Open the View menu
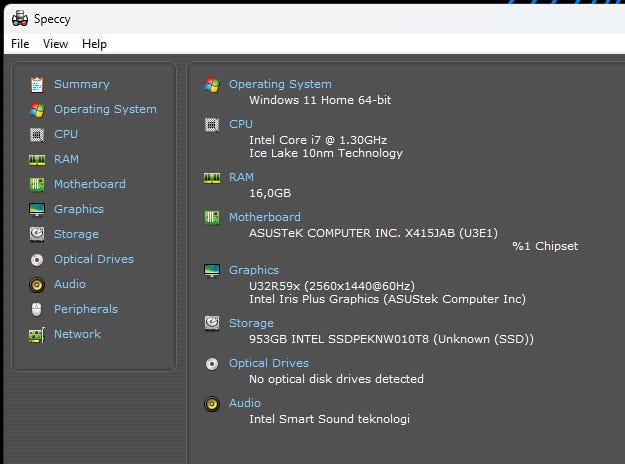This screenshot has height=464, width=625. [x=55, y=44]
